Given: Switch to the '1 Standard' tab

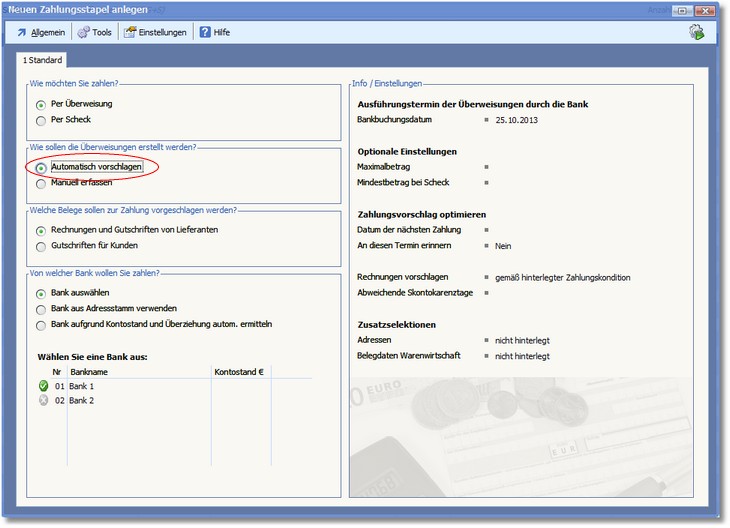Looking at the screenshot, I should pyautogui.click(x=43, y=60).
